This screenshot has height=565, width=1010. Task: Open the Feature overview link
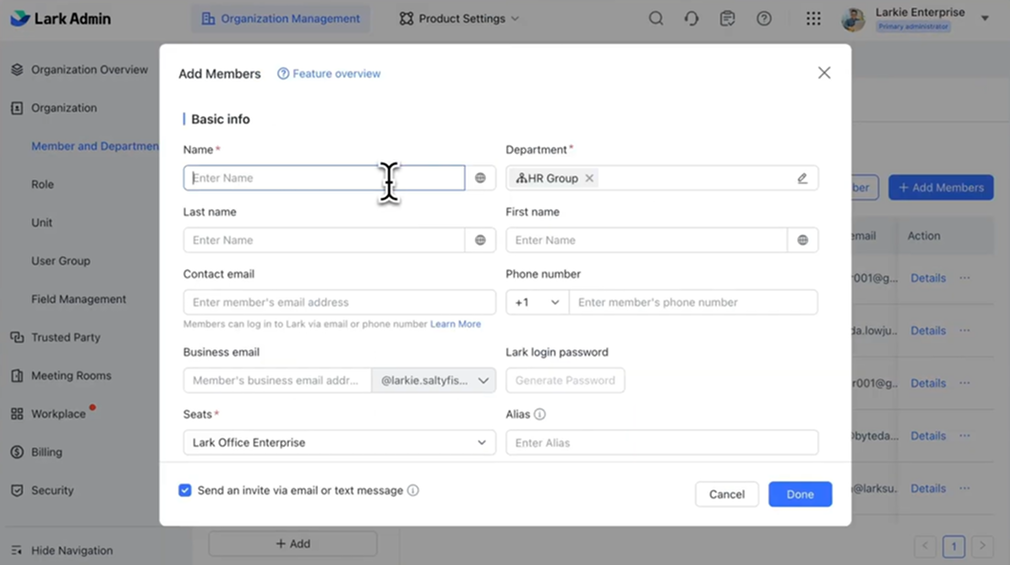click(329, 73)
